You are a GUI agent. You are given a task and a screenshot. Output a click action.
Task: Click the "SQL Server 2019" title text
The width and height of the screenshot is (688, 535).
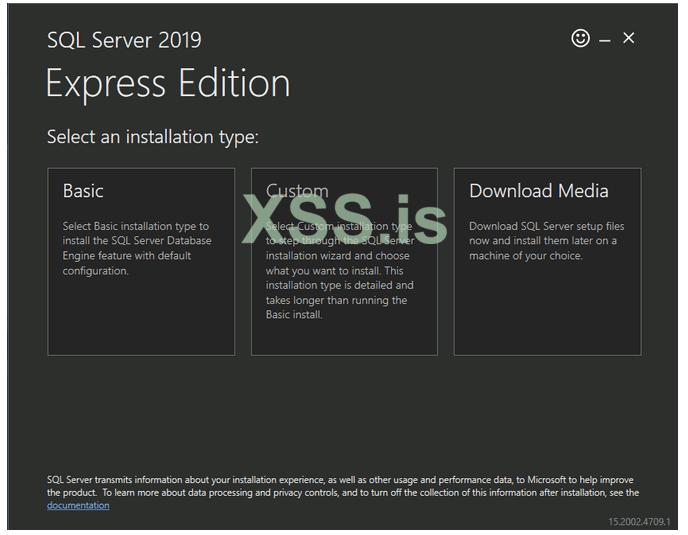(x=124, y=40)
